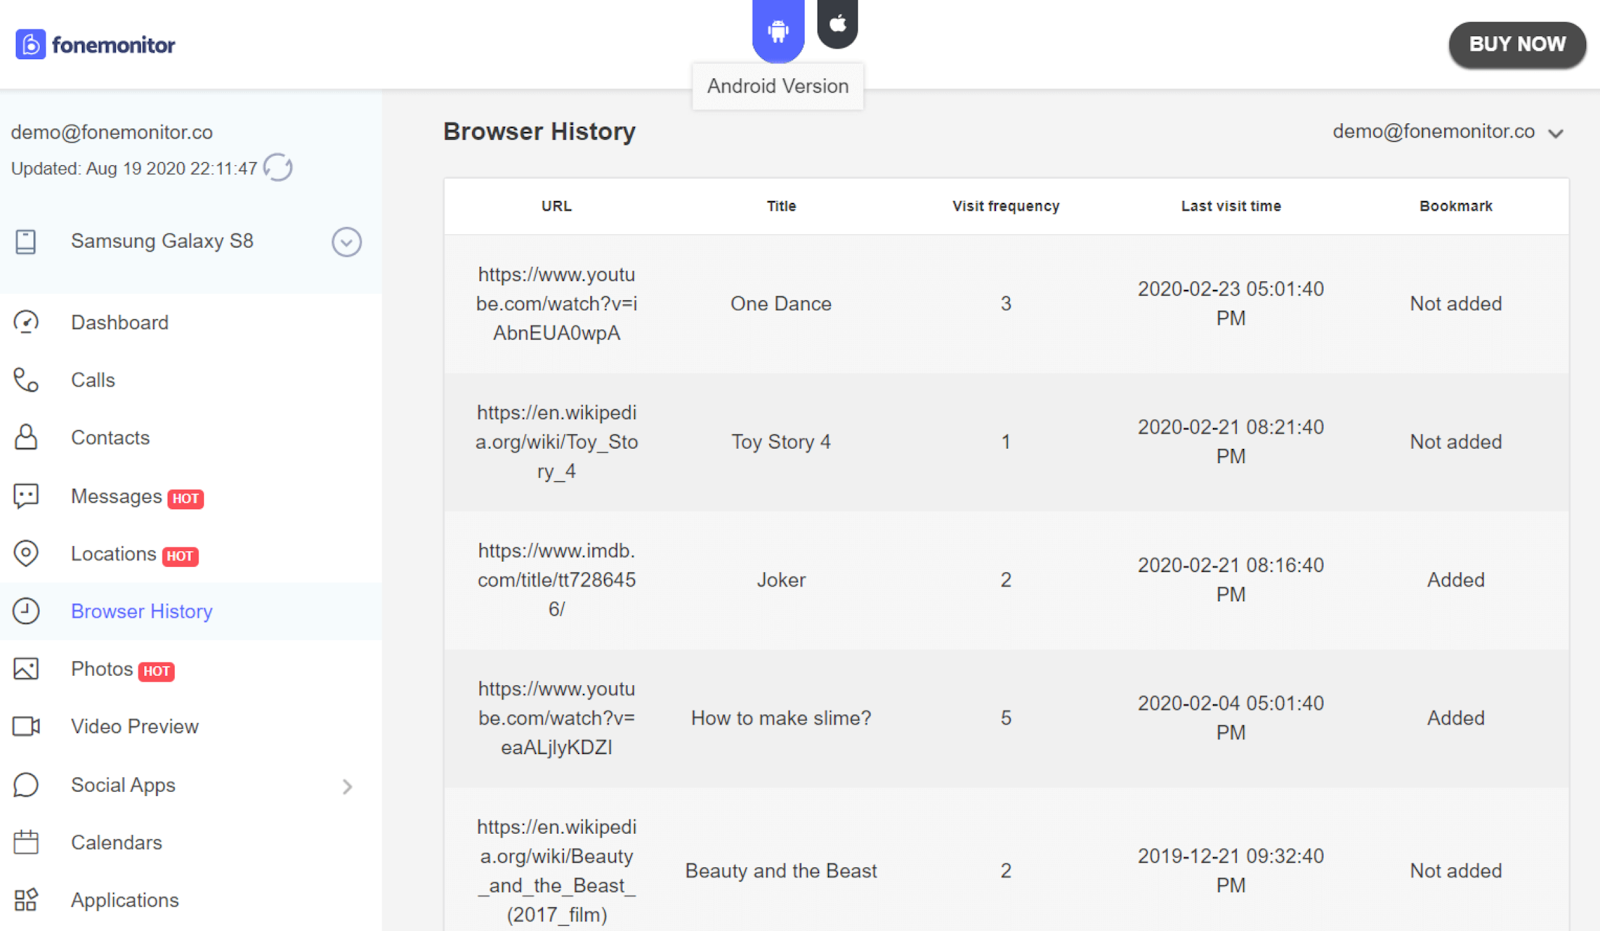The height and width of the screenshot is (931, 1600).
Task: Click the YouTube URL for One Dance
Action: pyautogui.click(x=557, y=303)
